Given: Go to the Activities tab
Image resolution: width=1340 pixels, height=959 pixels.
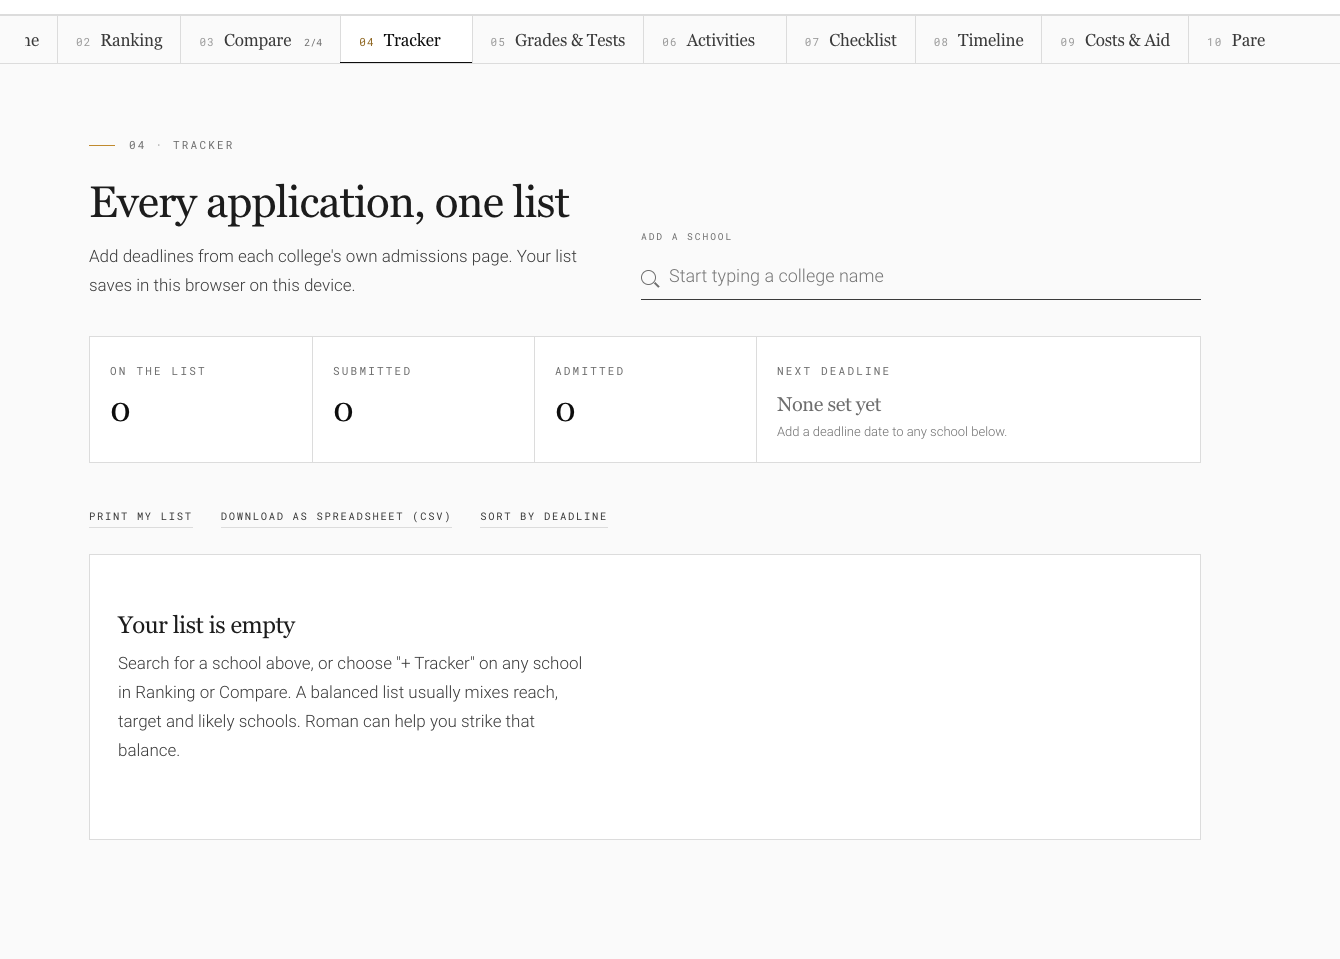Looking at the screenshot, I should (715, 40).
